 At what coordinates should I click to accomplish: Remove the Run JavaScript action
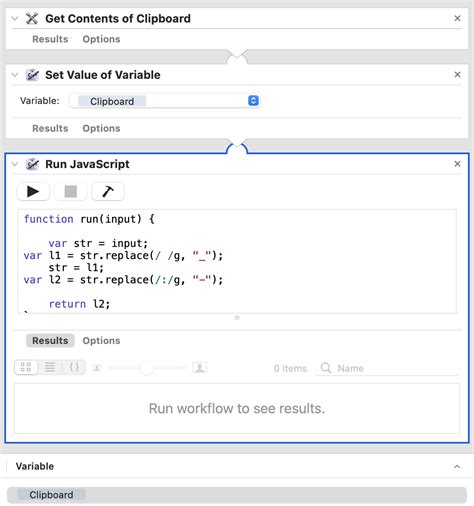[457, 164]
